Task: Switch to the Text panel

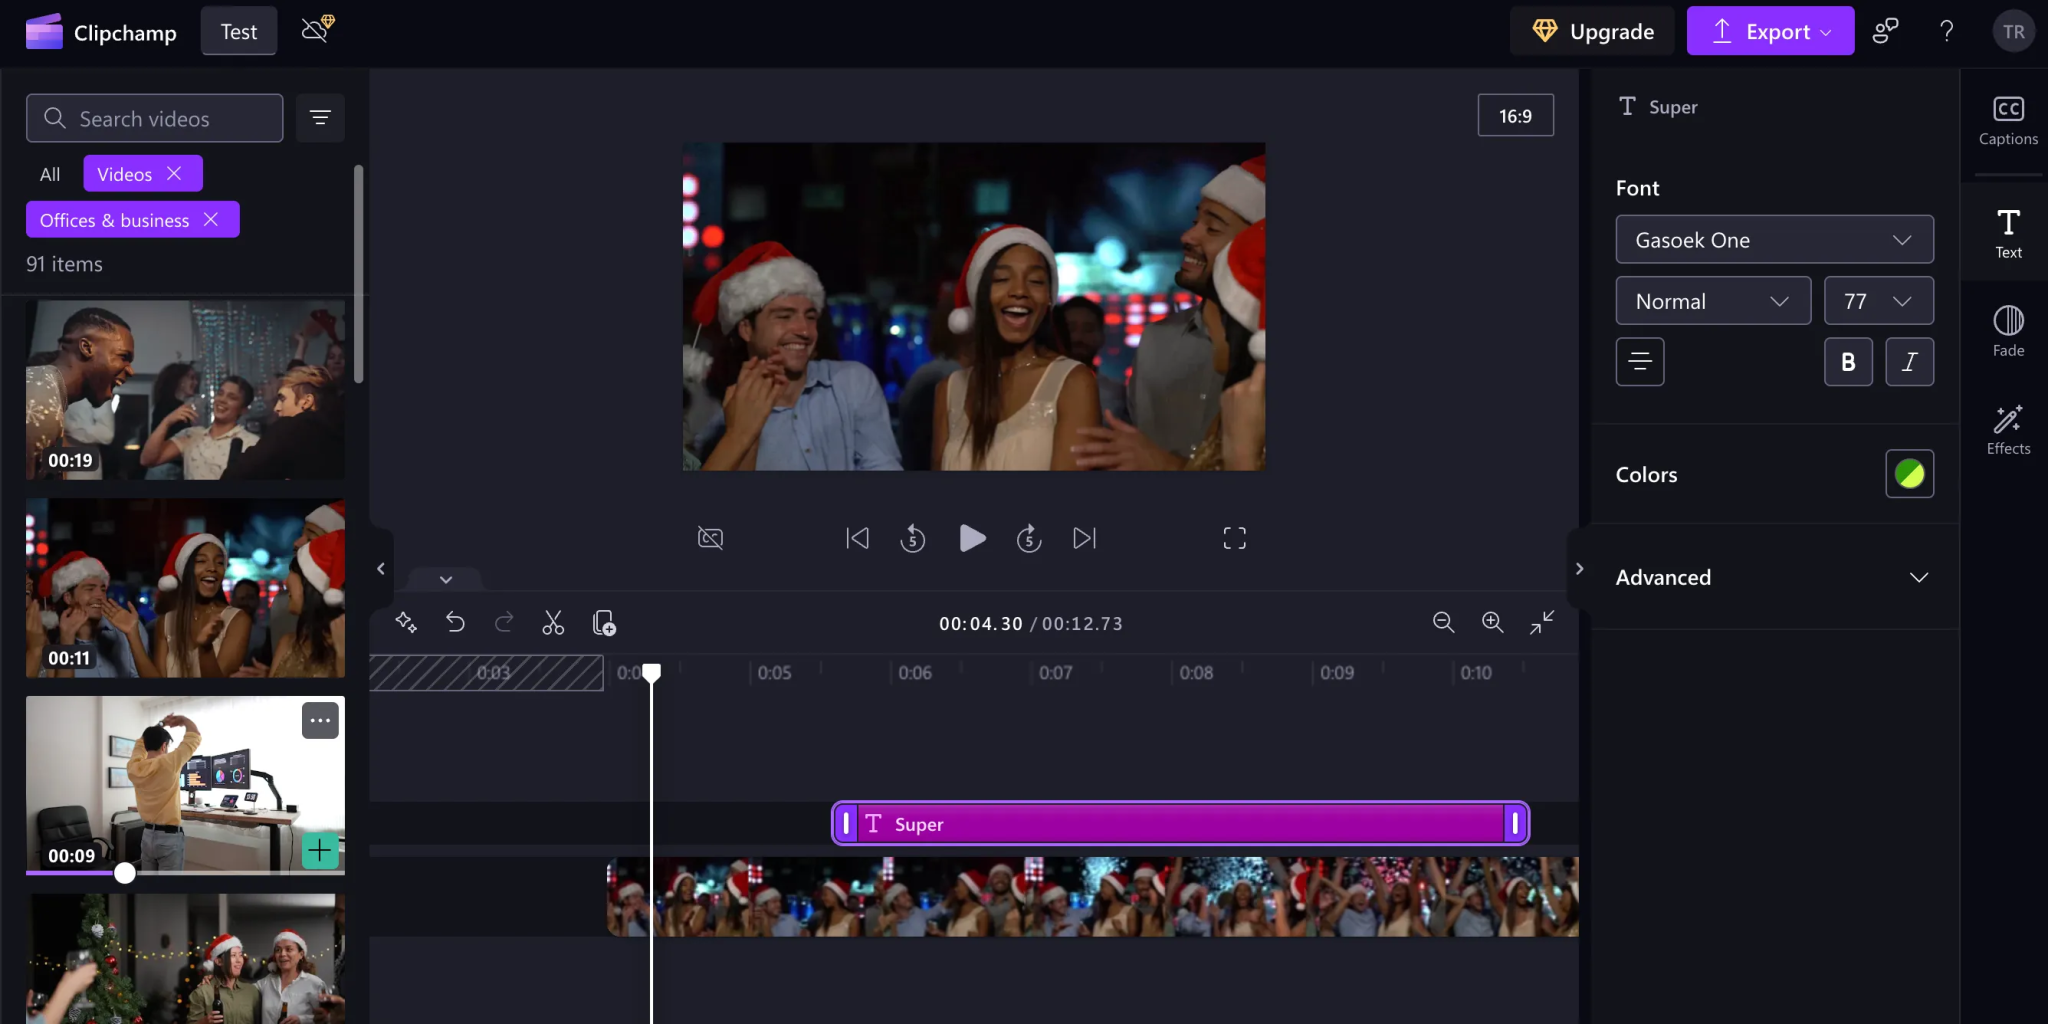Action: pos(2008,232)
